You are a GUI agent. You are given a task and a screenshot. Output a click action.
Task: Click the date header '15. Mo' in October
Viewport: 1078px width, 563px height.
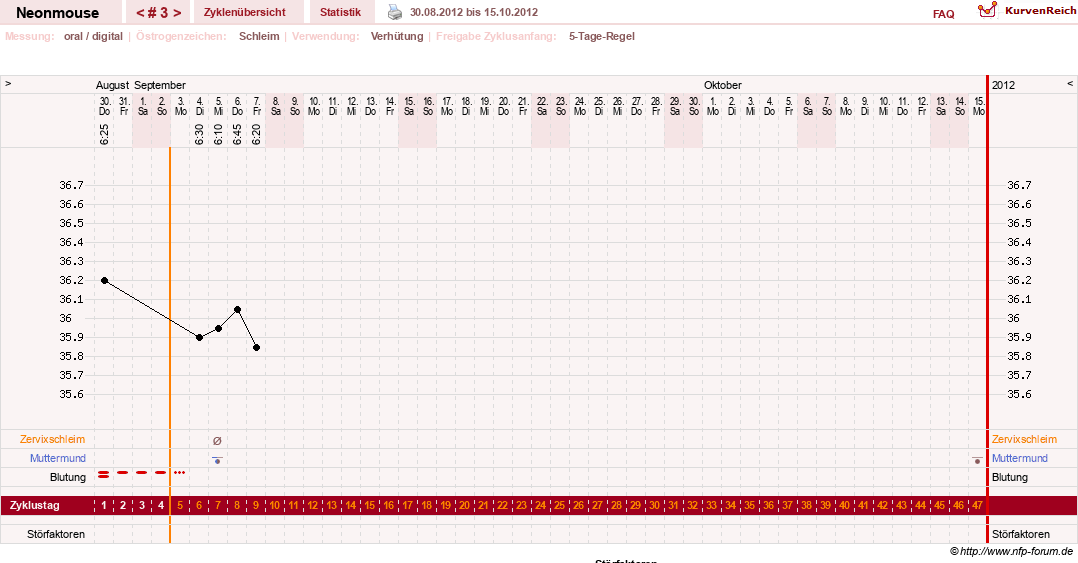pyautogui.click(x=979, y=106)
